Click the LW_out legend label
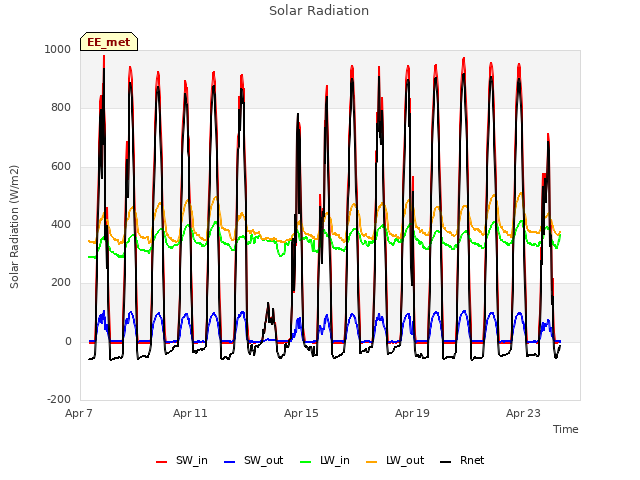Image resolution: width=640 pixels, height=480 pixels. coord(405,461)
